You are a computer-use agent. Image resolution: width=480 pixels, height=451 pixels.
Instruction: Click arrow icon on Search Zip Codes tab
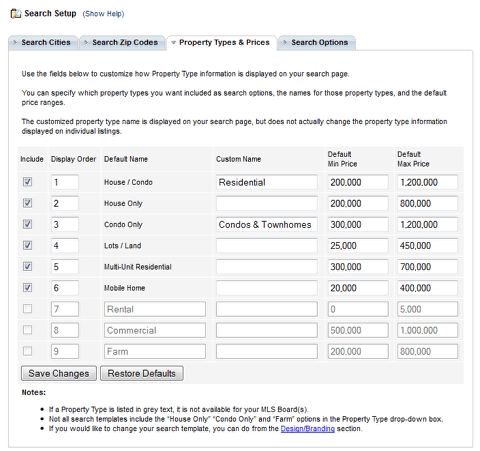click(x=86, y=42)
